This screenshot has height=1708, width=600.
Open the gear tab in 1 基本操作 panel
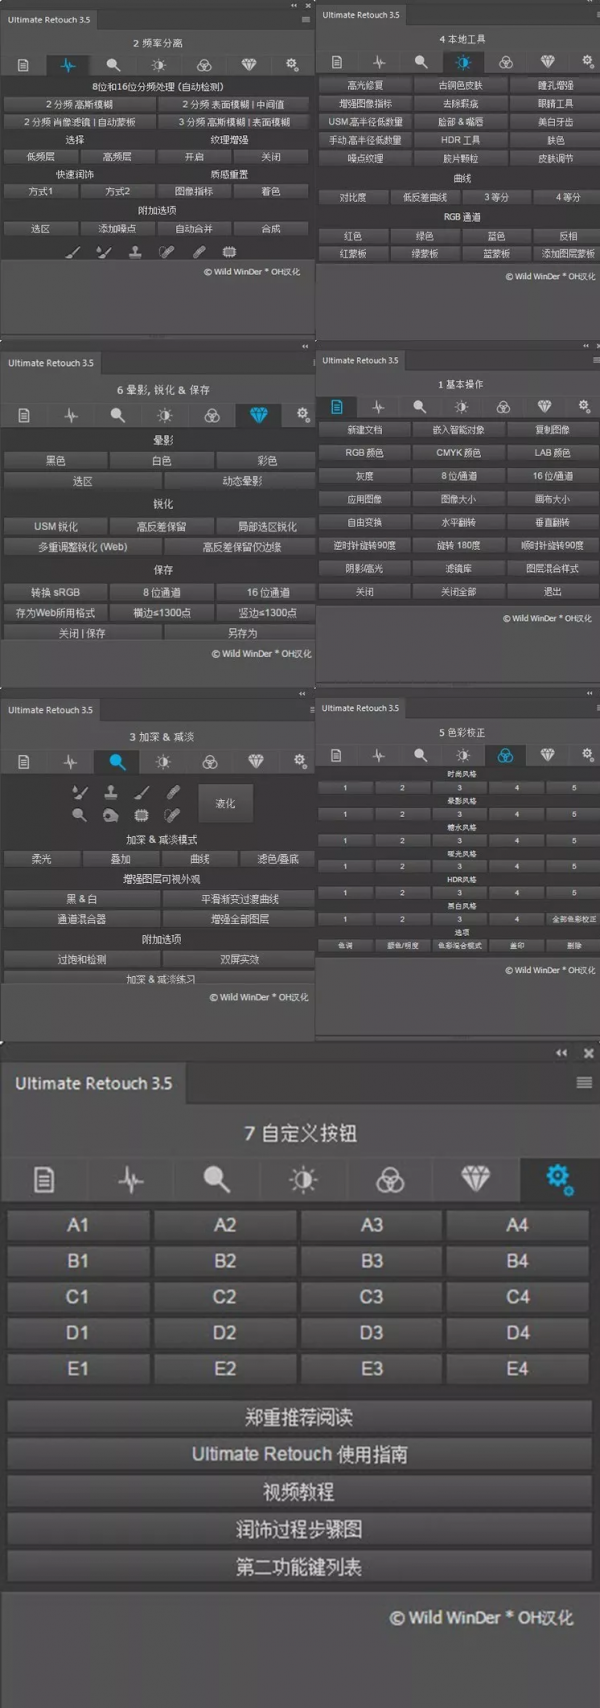(584, 407)
